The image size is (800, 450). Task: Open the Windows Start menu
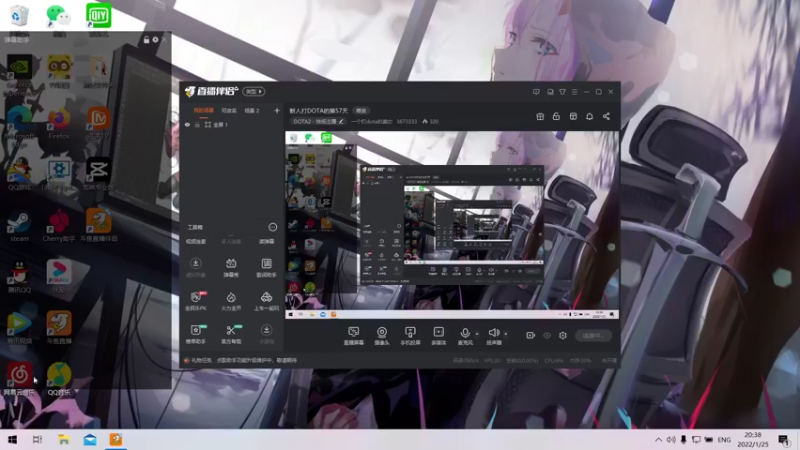pyautogui.click(x=12, y=439)
